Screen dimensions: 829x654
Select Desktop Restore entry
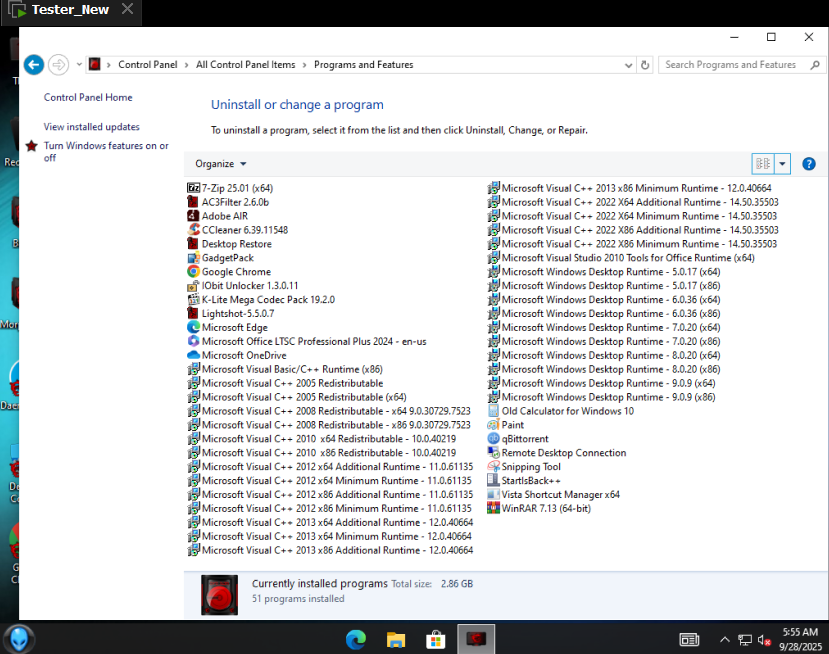pos(229,244)
